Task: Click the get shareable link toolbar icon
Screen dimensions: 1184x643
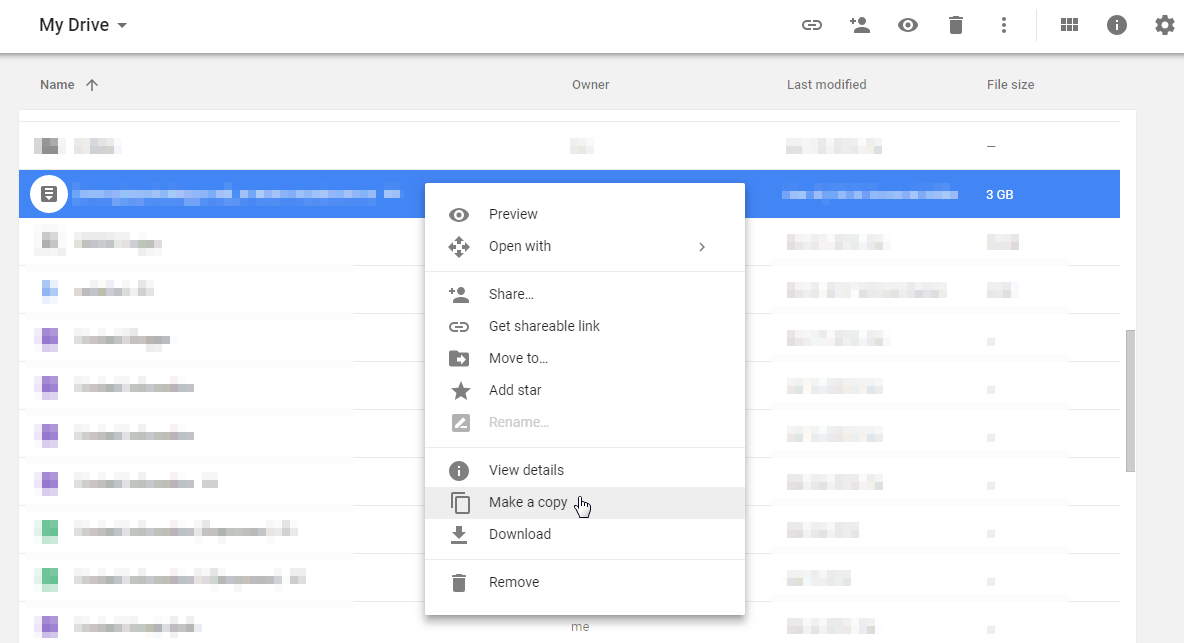Action: click(812, 25)
